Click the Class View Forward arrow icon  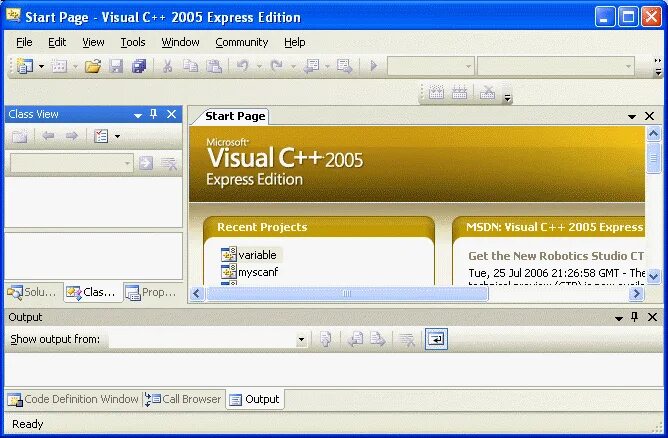72,136
